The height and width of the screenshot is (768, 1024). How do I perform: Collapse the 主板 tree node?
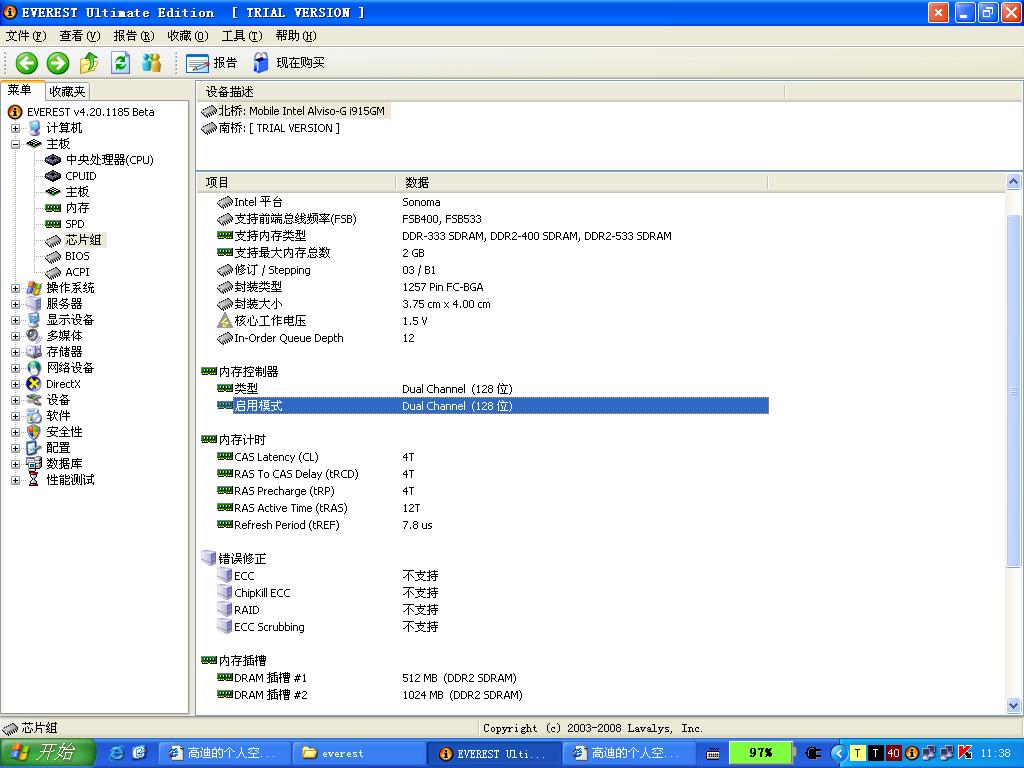16,144
